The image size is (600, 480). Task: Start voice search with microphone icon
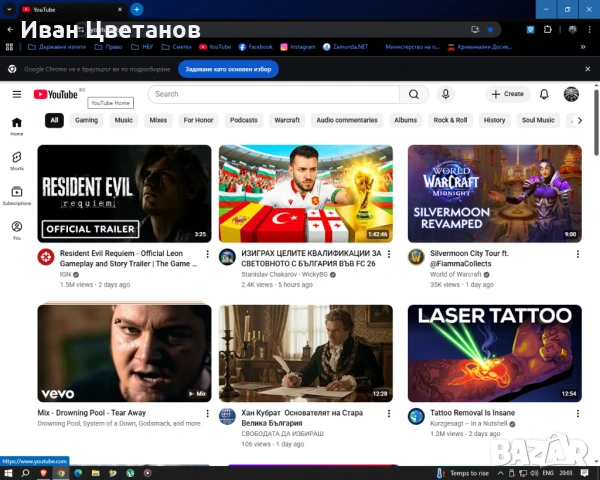[x=445, y=94]
